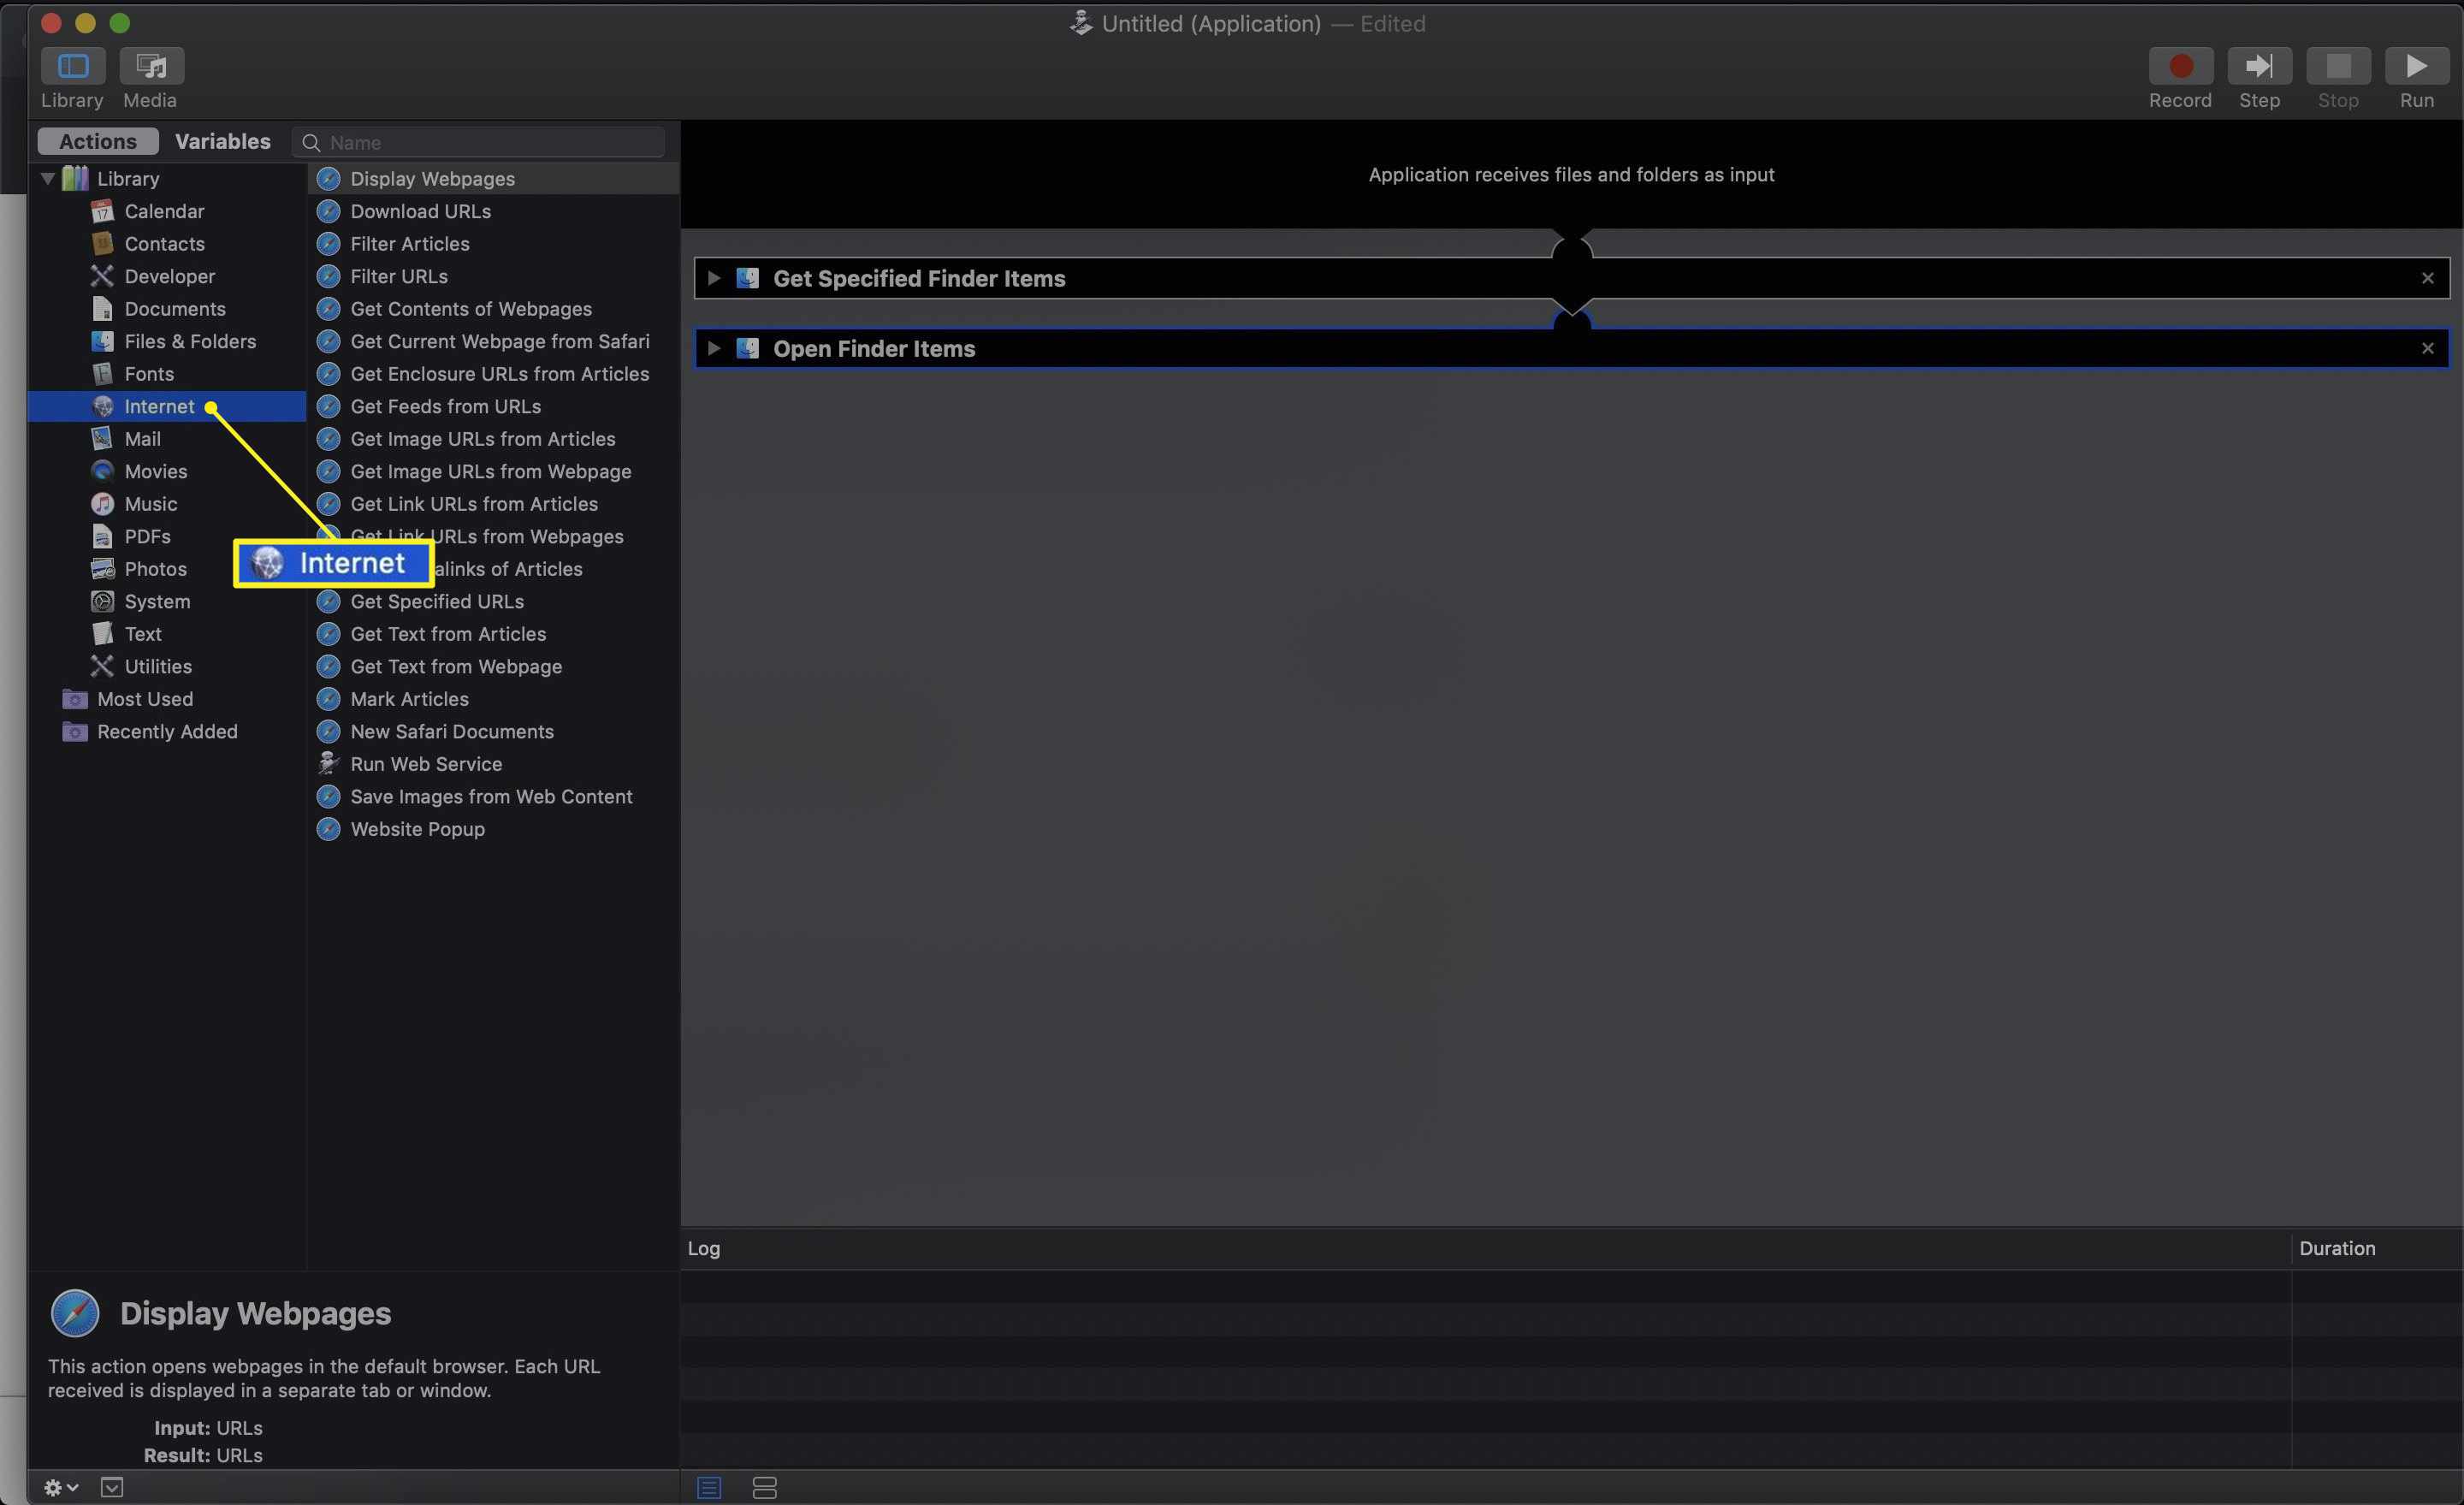This screenshot has height=1505, width=2464.
Task: Dismiss Get Specified Finder Items close button
Action: (x=2429, y=278)
